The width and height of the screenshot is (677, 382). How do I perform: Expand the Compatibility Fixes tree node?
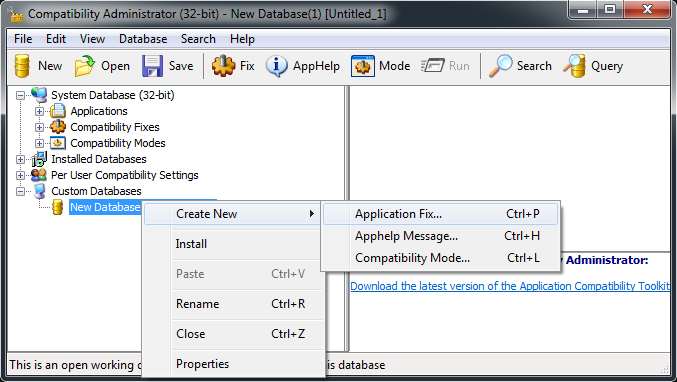pos(39,127)
